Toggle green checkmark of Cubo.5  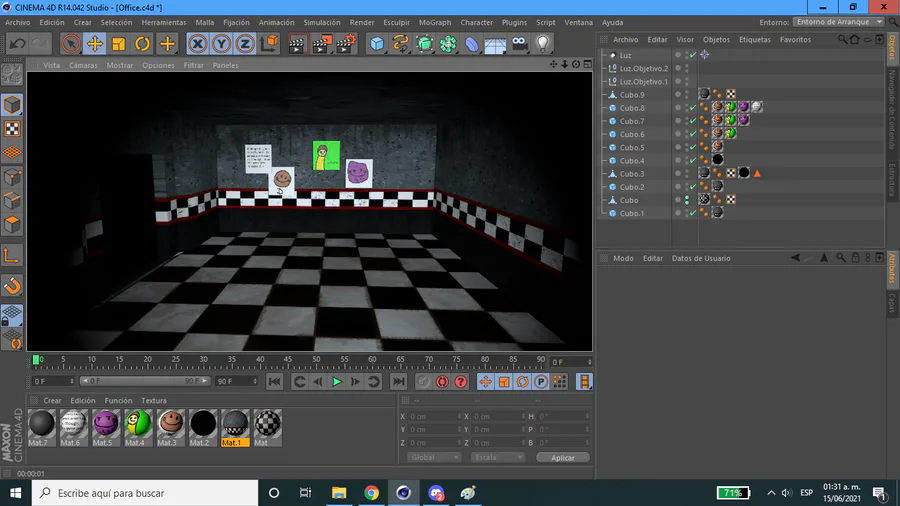tap(693, 147)
